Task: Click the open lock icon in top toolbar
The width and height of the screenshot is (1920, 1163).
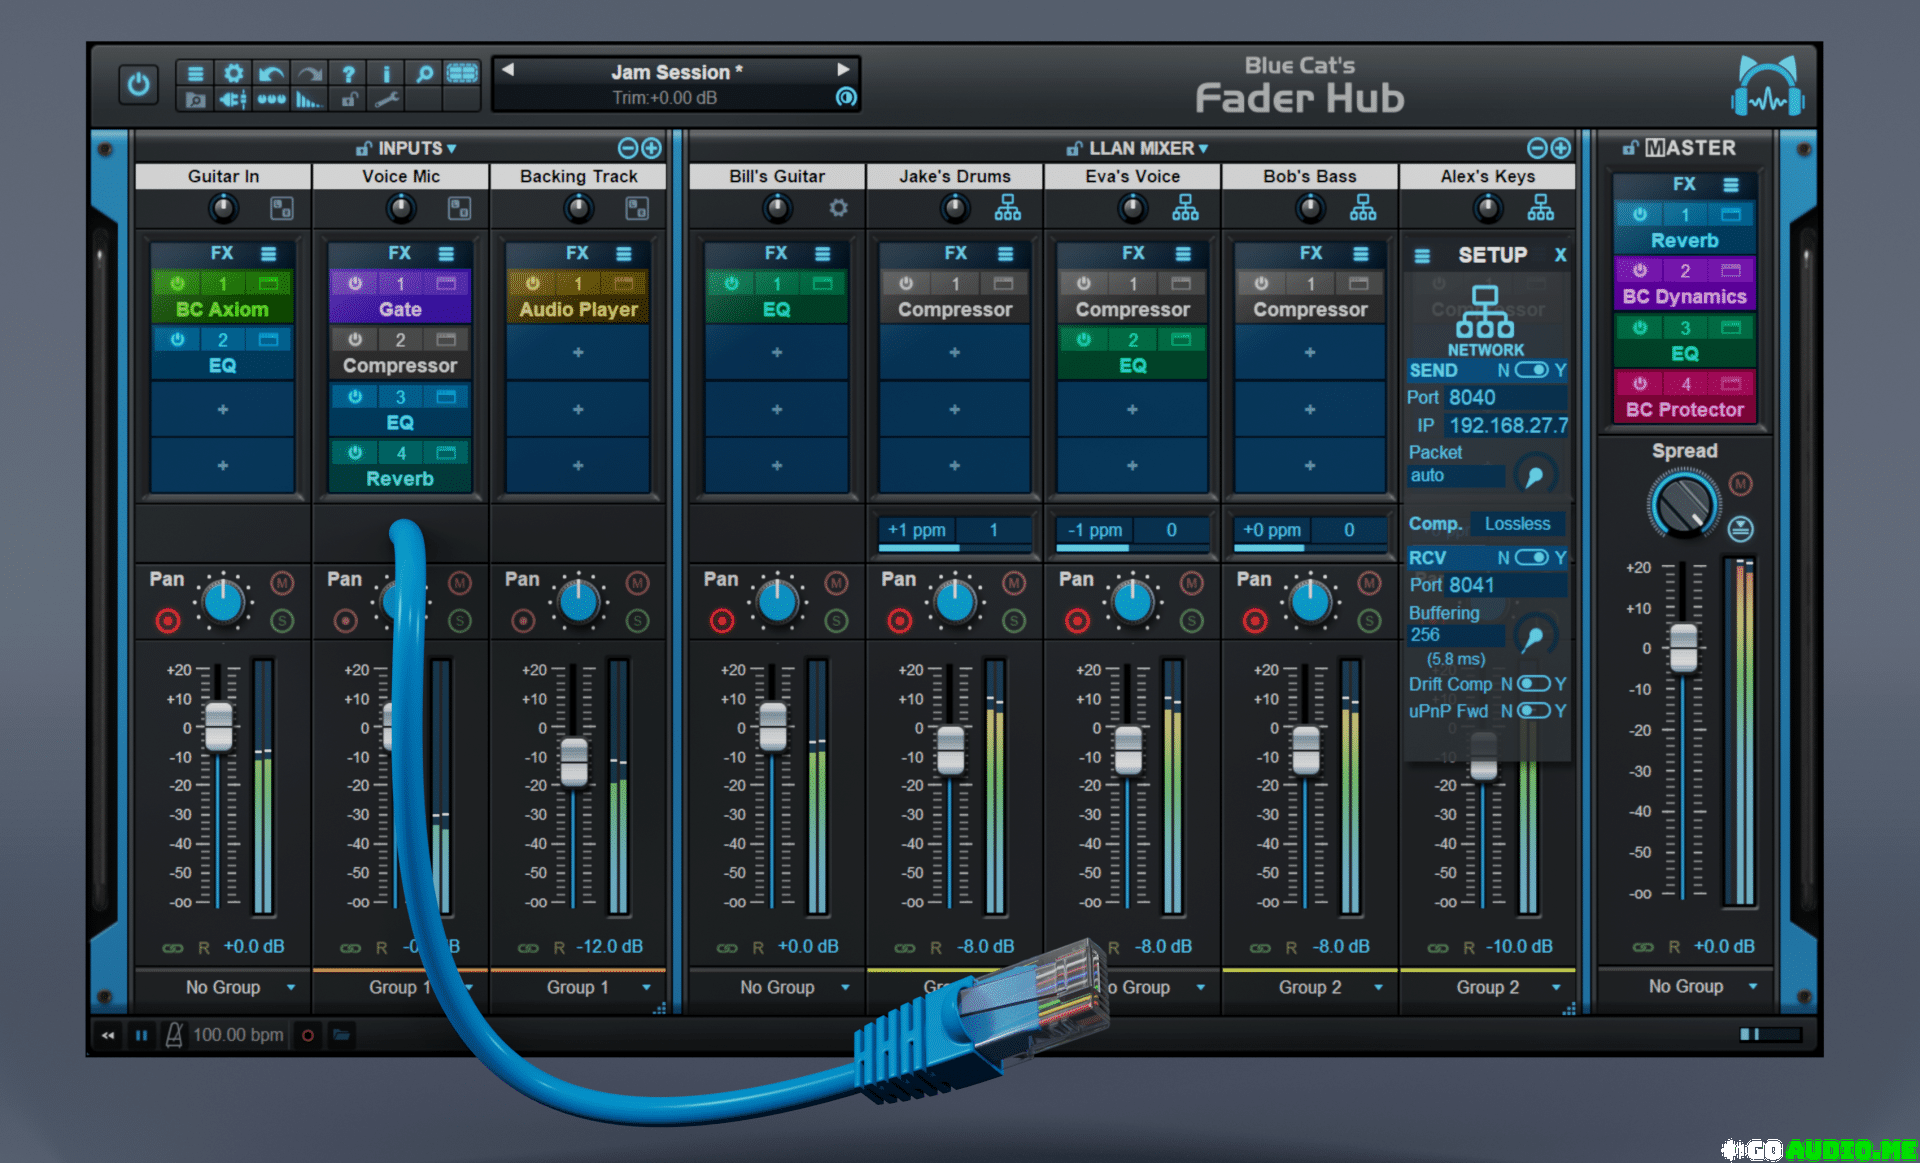Action: (348, 99)
